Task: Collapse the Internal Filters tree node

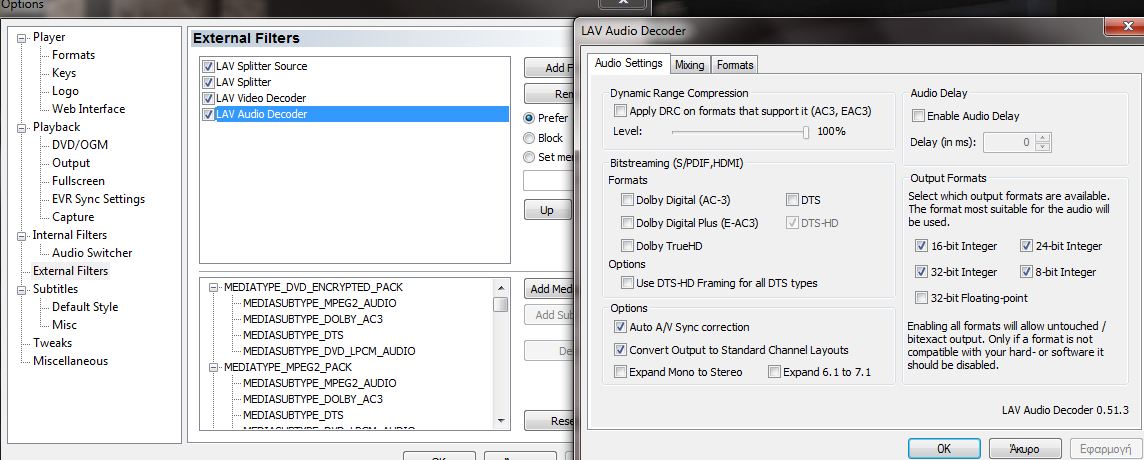Action: (21, 235)
